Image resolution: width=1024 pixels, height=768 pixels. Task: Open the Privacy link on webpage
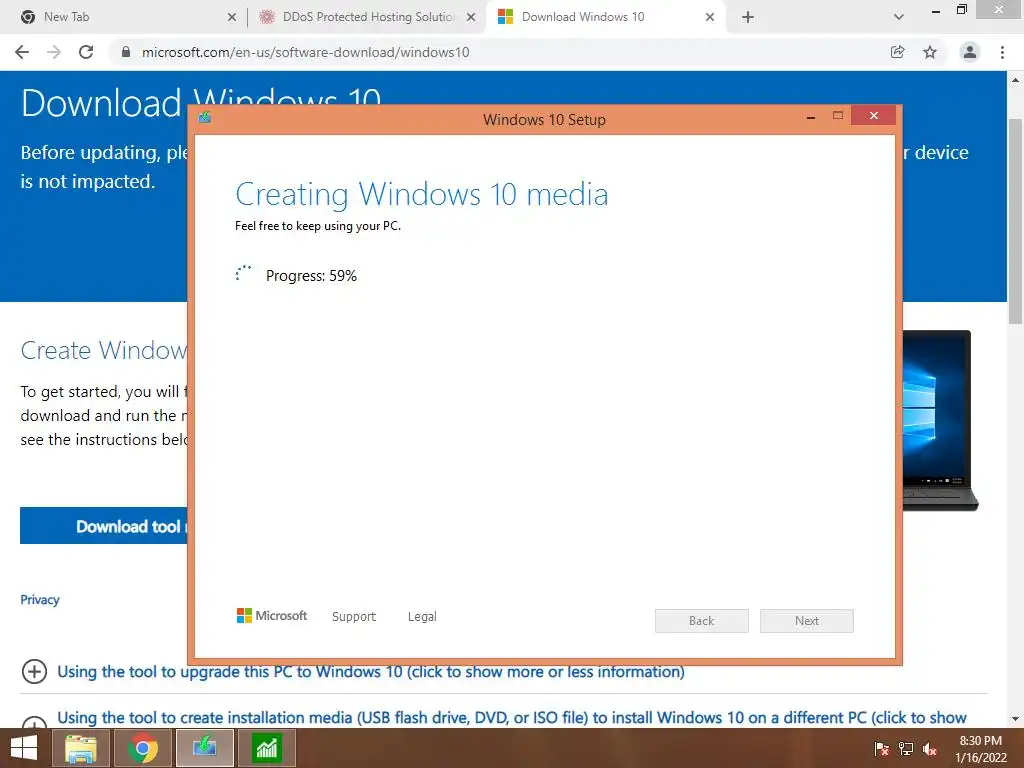[40, 600]
